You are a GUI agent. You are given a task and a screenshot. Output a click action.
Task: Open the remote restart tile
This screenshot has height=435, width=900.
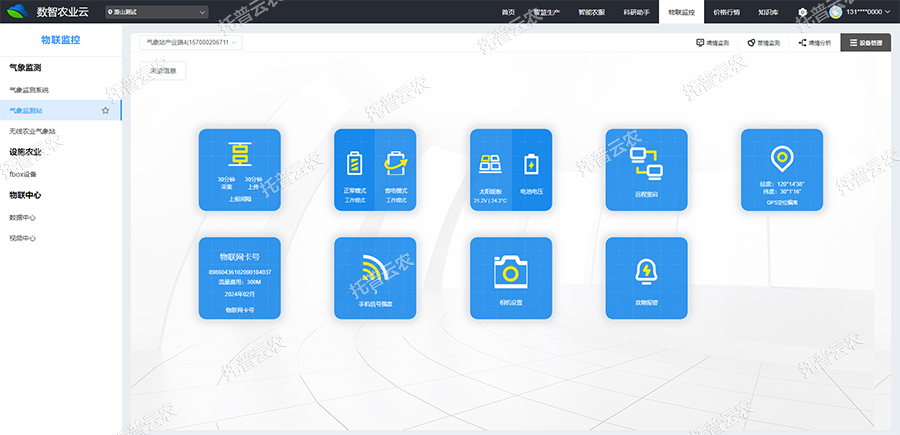tap(646, 169)
